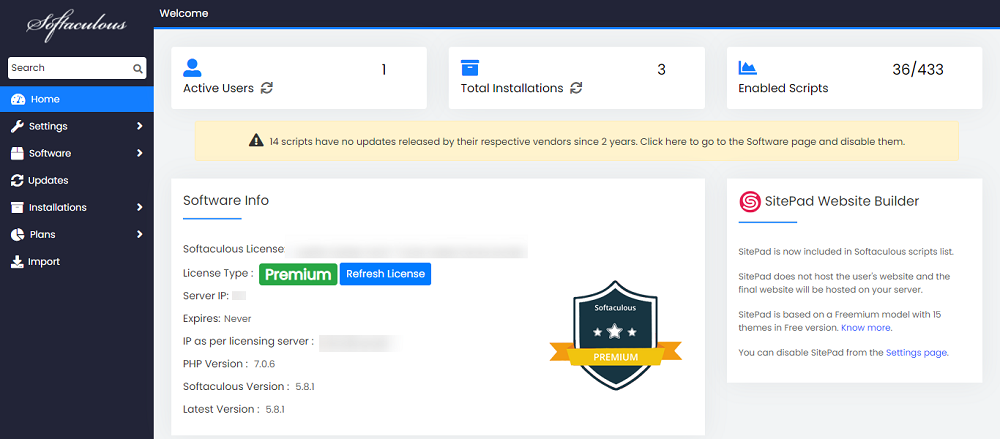Click the search magnifier icon
The width and height of the screenshot is (1000, 439).
[x=137, y=69]
